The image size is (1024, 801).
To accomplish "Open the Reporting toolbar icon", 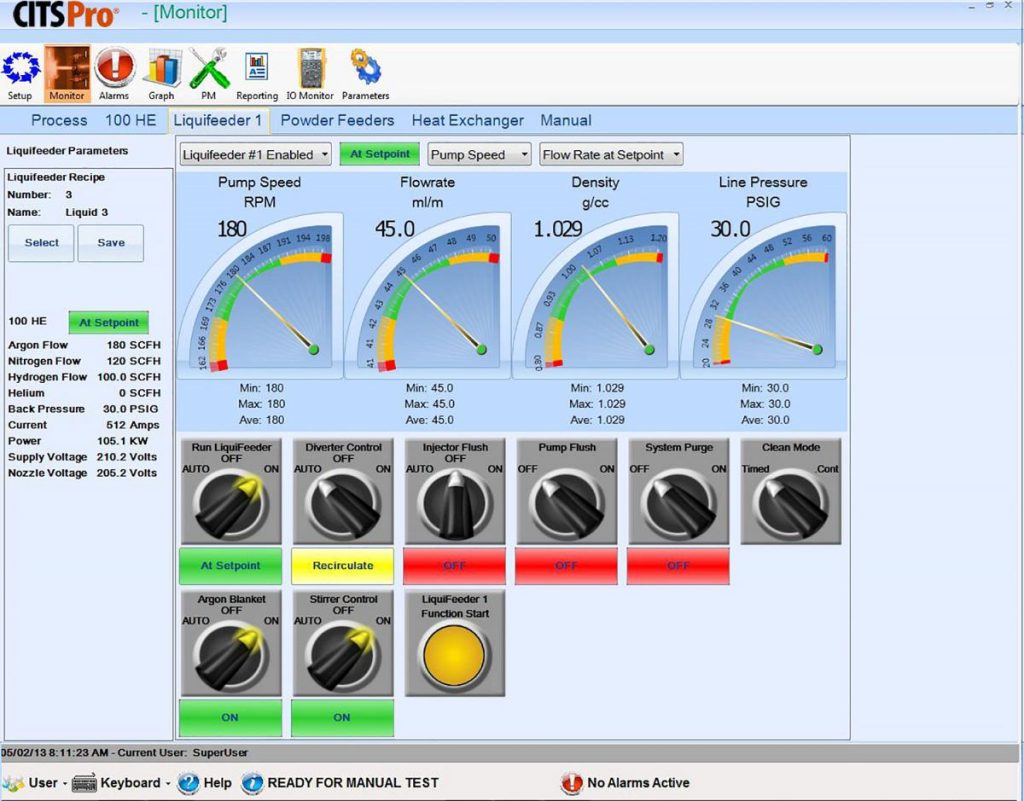I will pyautogui.click(x=257, y=74).
